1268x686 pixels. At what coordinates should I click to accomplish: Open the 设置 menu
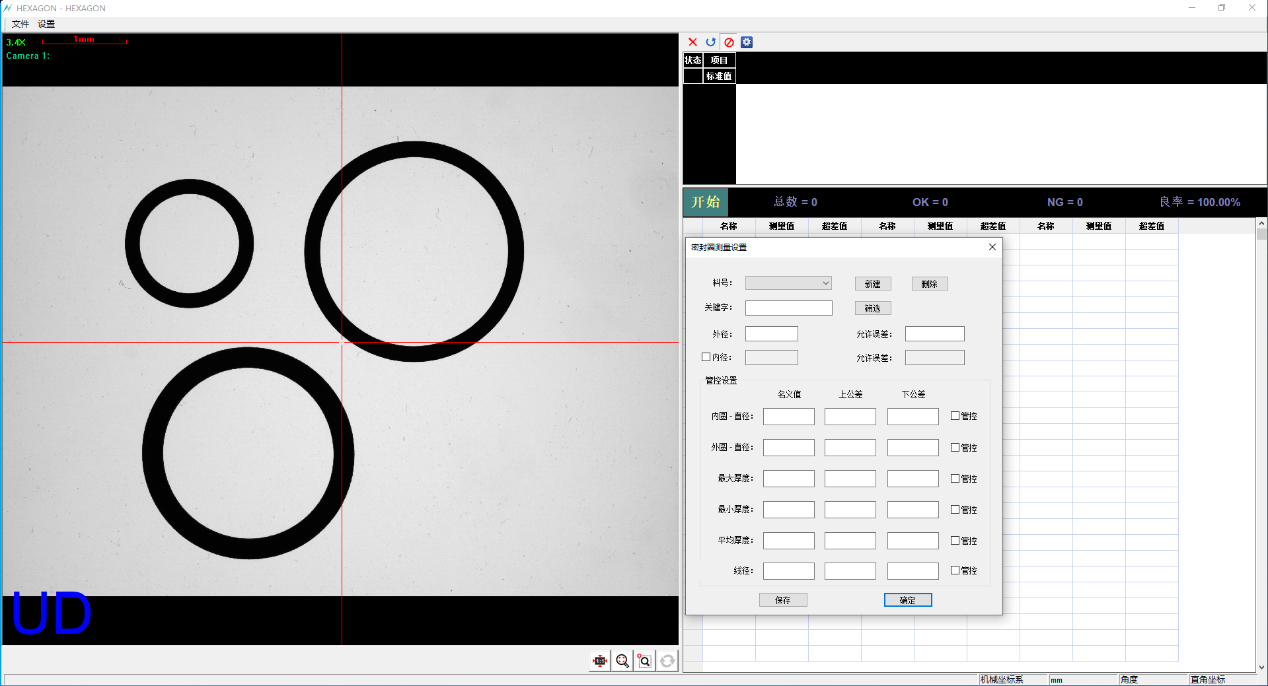click(x=45, y=23)
